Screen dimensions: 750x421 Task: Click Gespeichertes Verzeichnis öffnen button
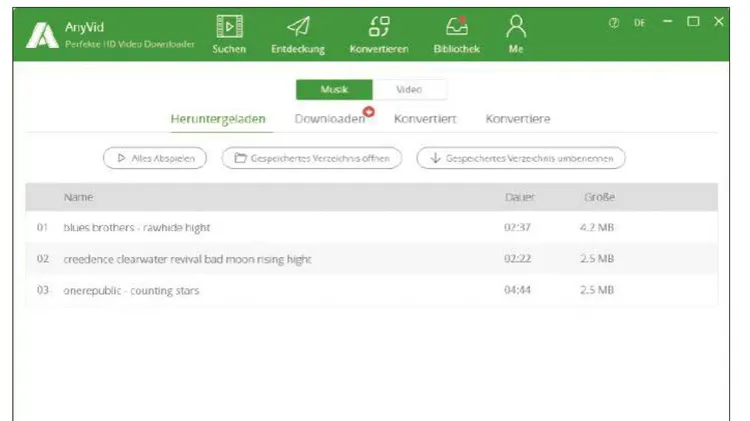click(x=311, y=158)
